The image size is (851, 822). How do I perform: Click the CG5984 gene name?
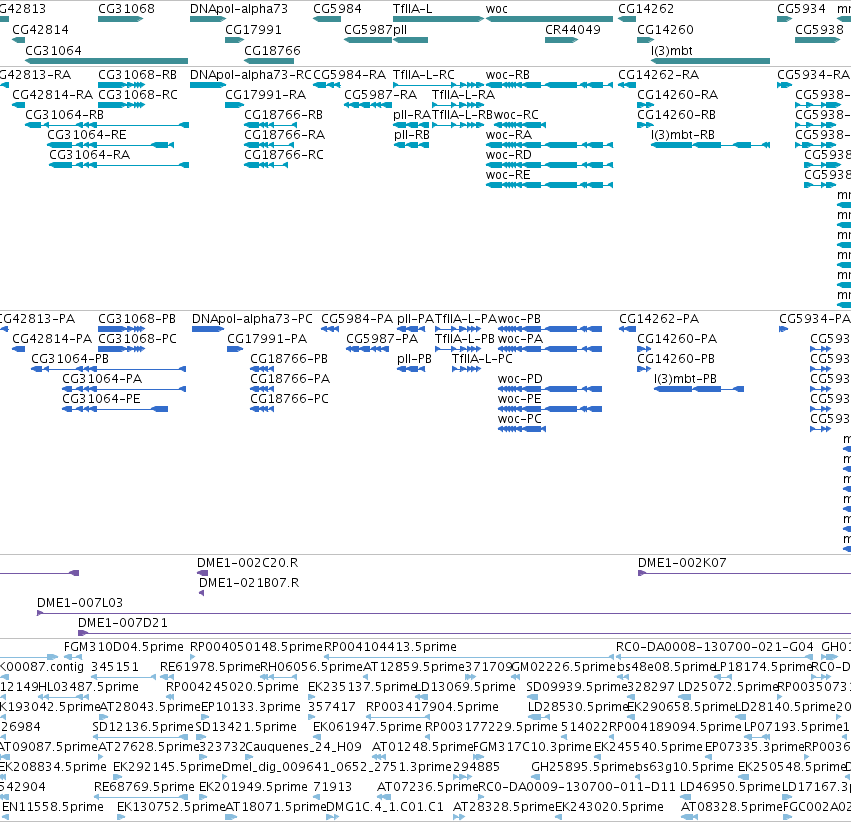(x=337, y=9)
